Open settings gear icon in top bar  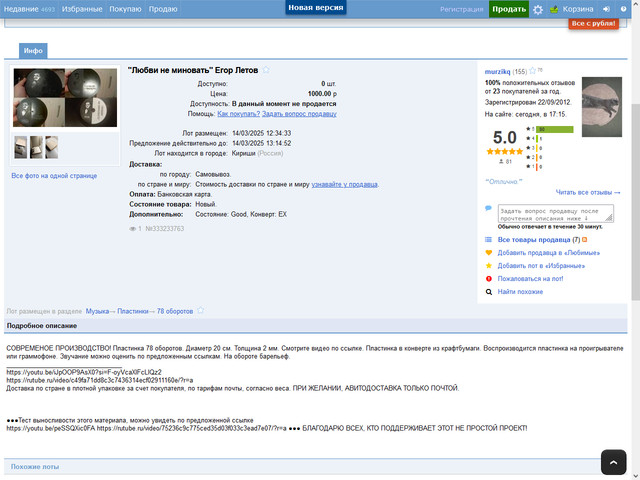click(x=538, y=9)
